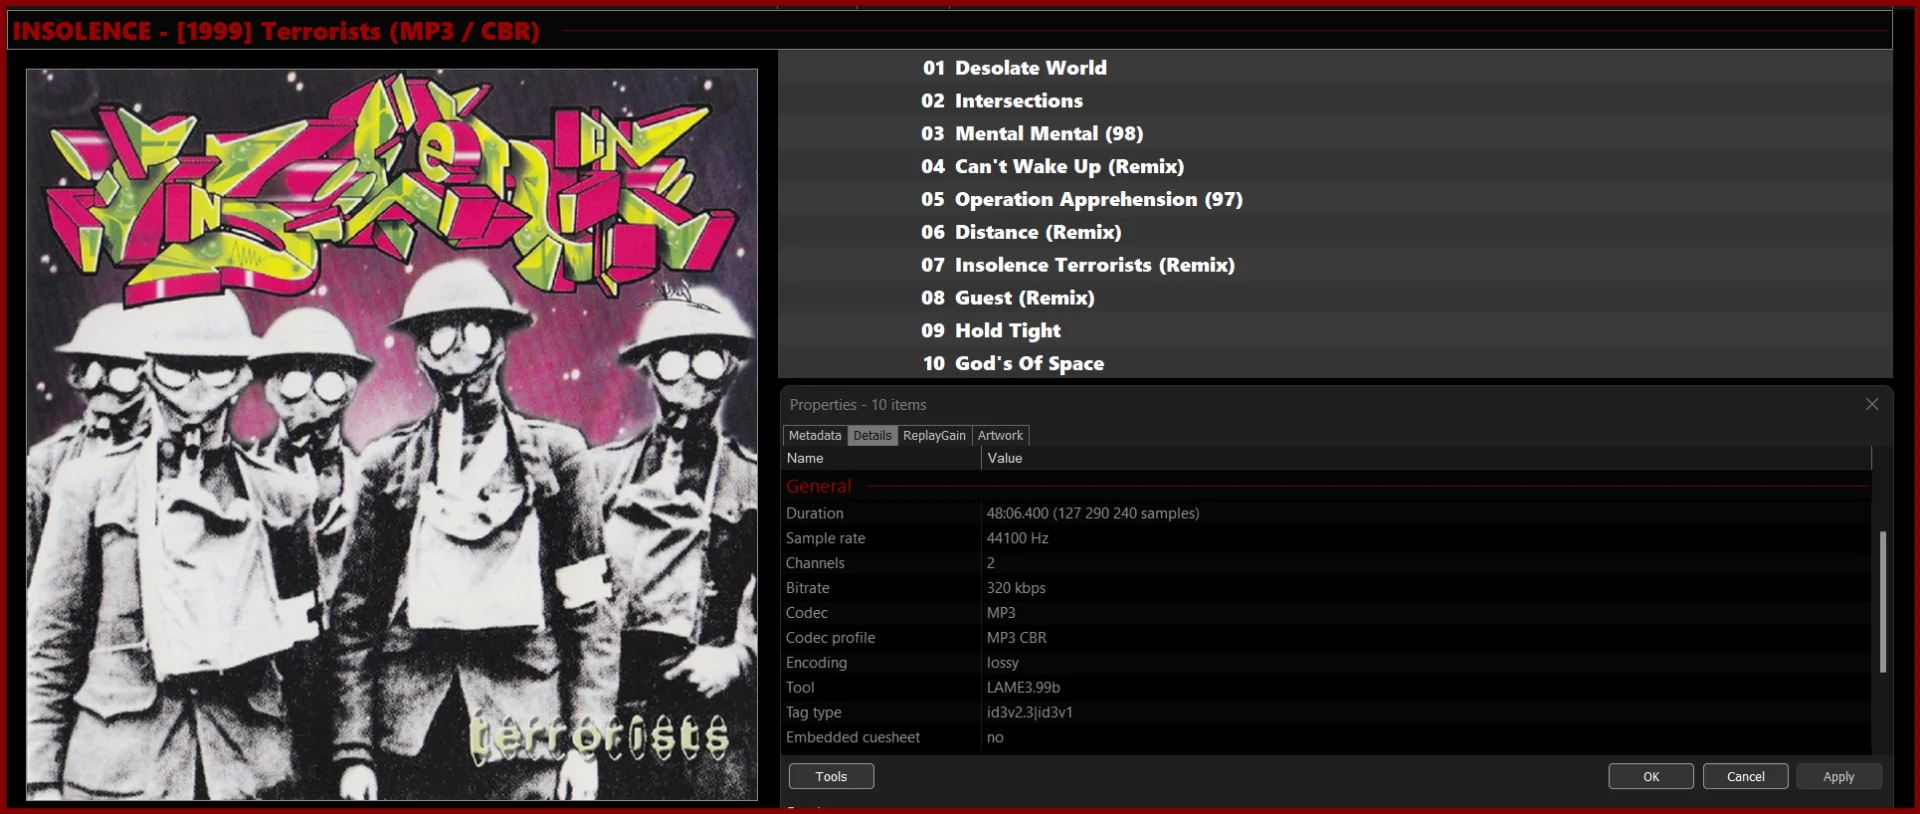The height and width of the screenshot is (814, 1920).
Task: Cancel the Properties dialog
Action: click(x=1746, y=776)
